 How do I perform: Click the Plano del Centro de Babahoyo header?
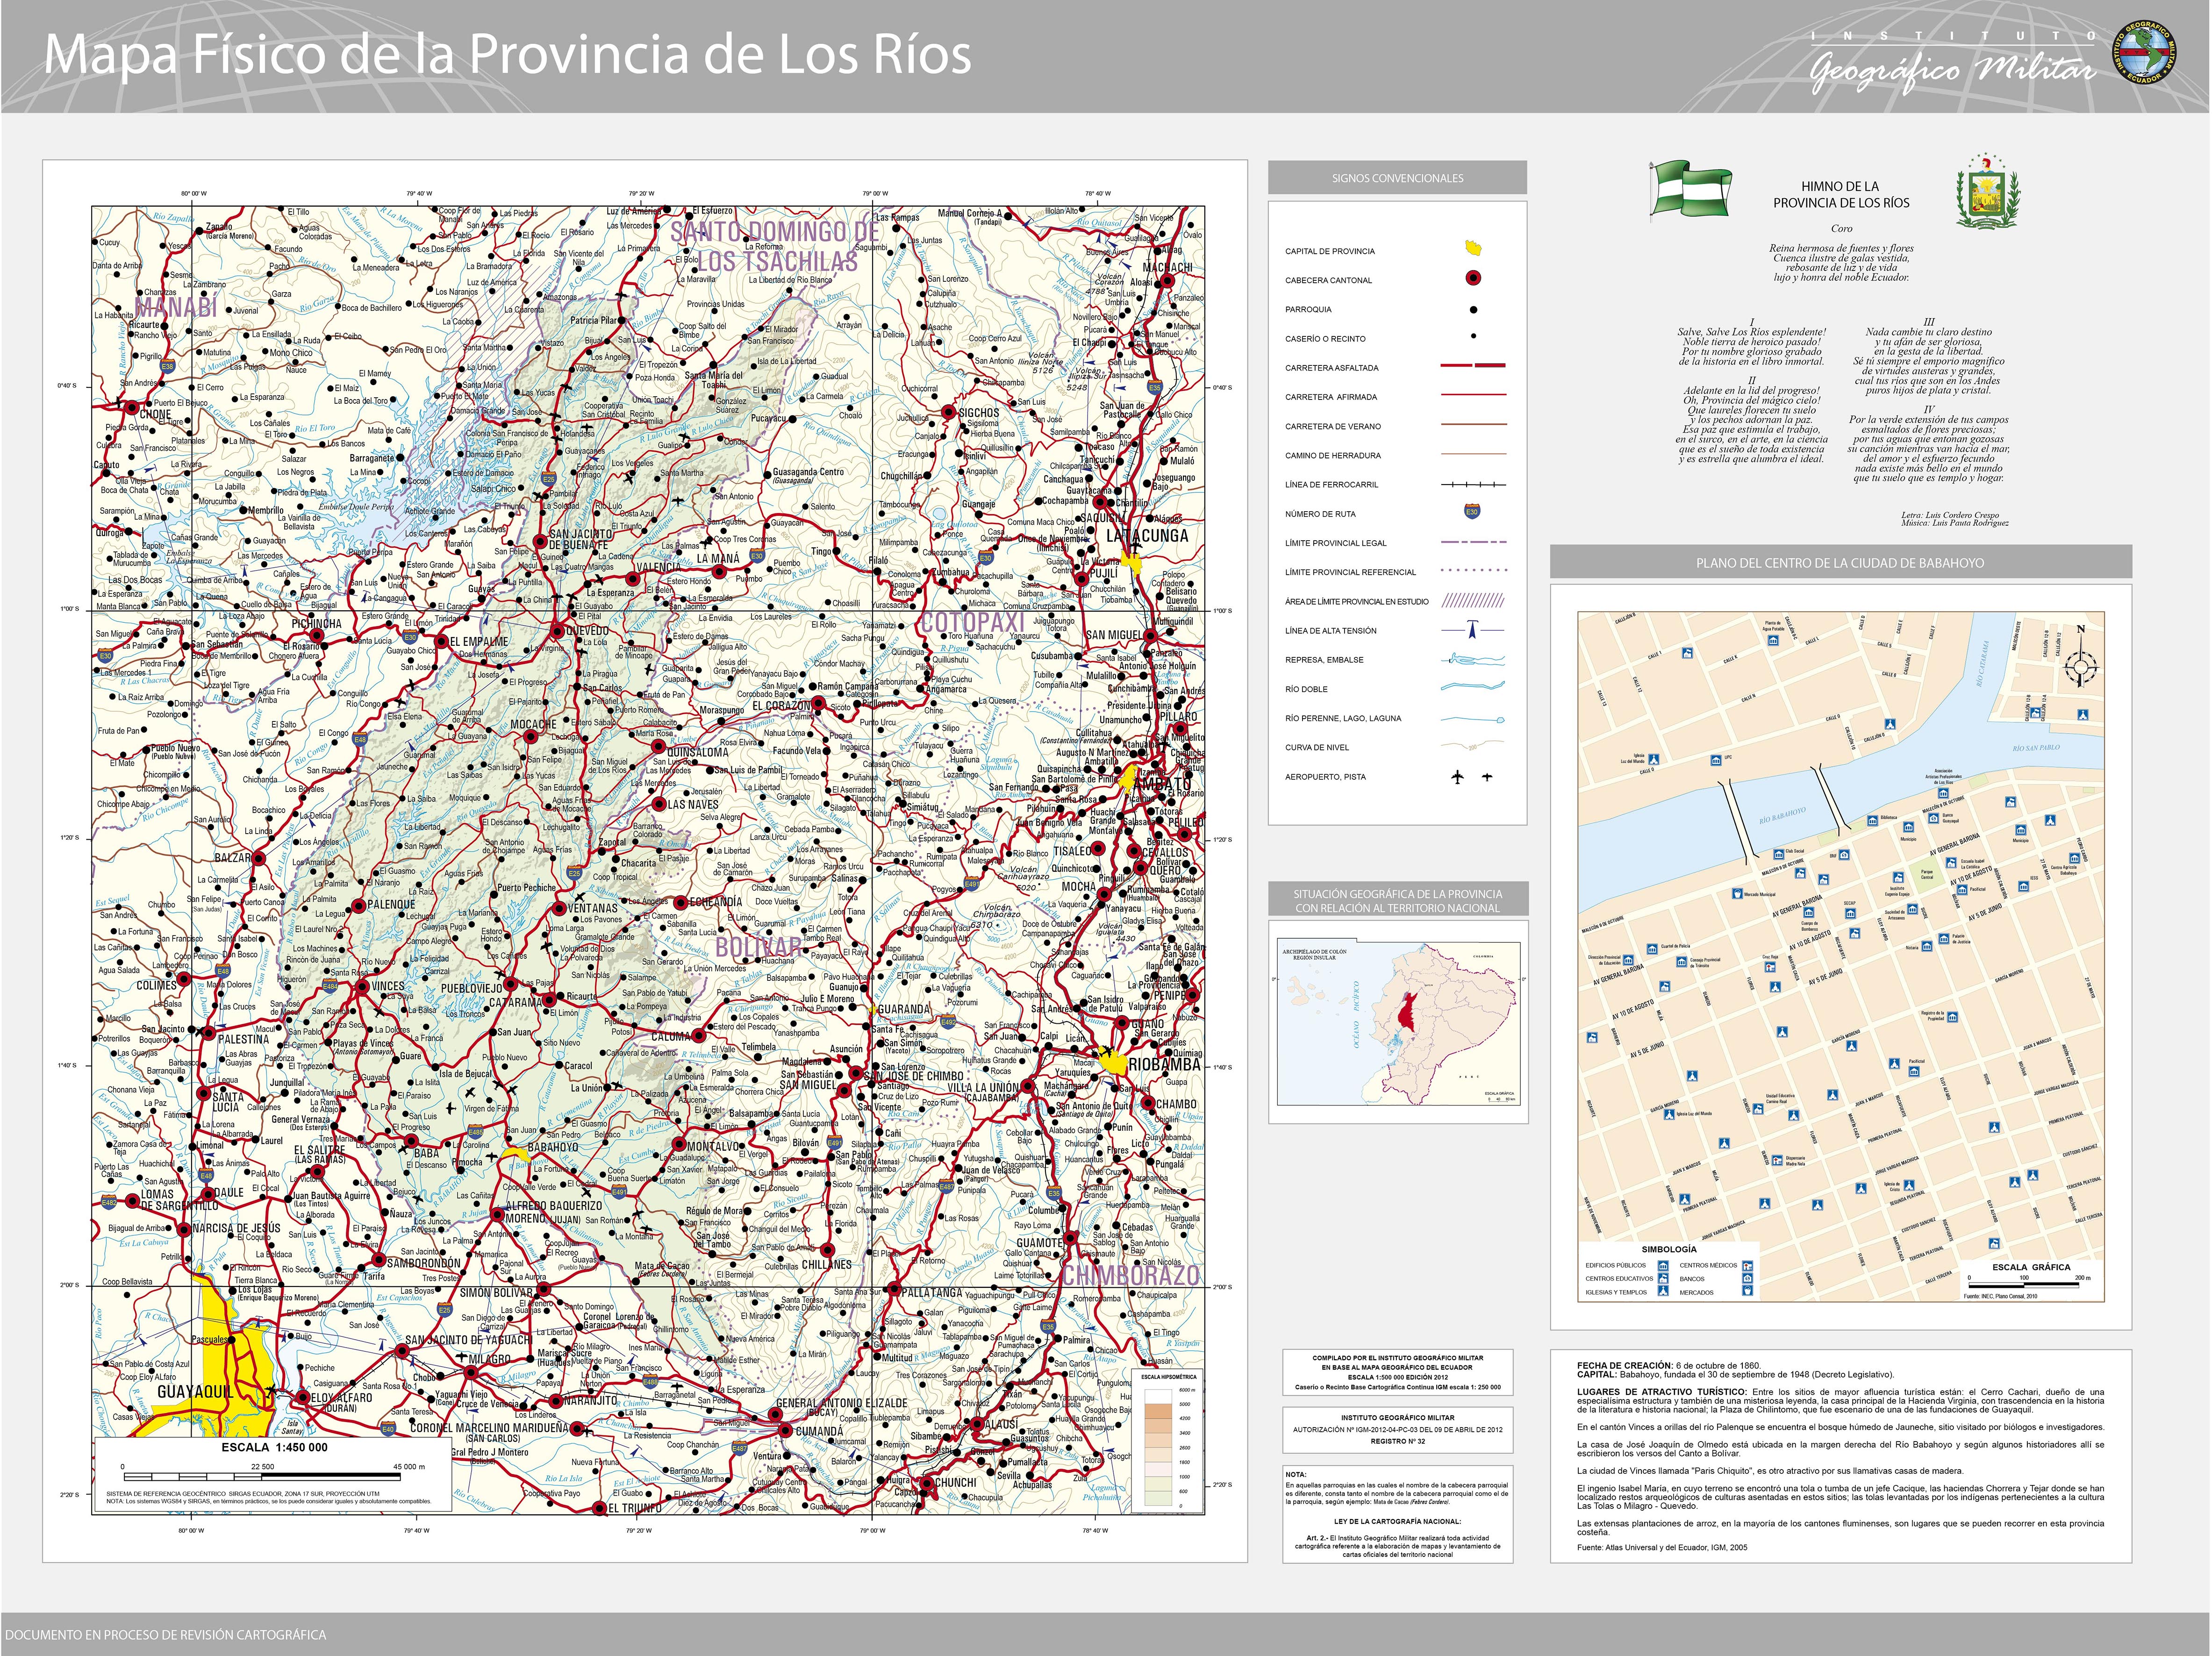(x=1840, y=563)
